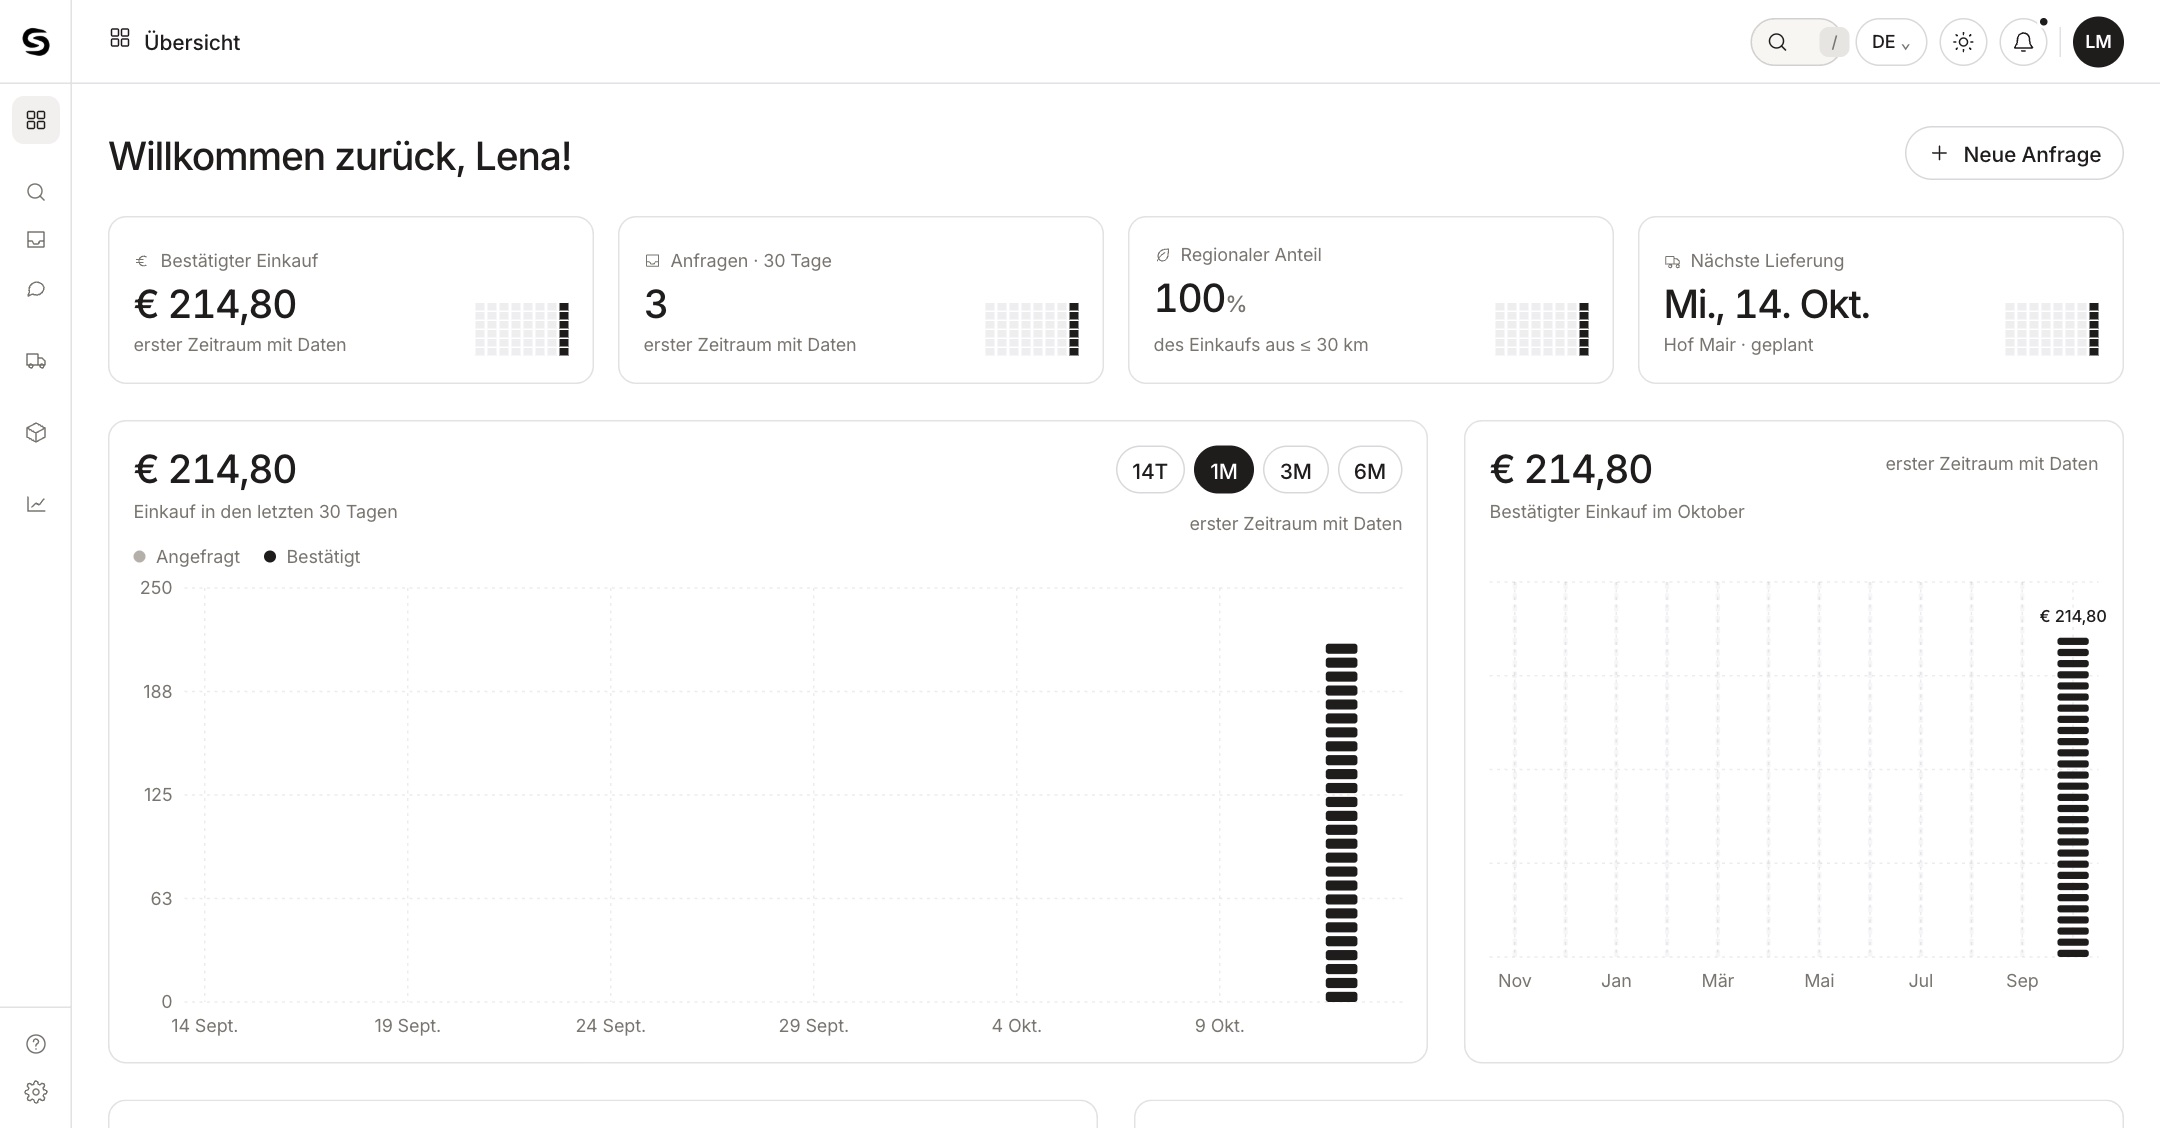Screen dimensions: 2160x1128
Task: Click the text 'Einkauf in den letzten 30 Tagen'
Action: click(x=266, y=512)
